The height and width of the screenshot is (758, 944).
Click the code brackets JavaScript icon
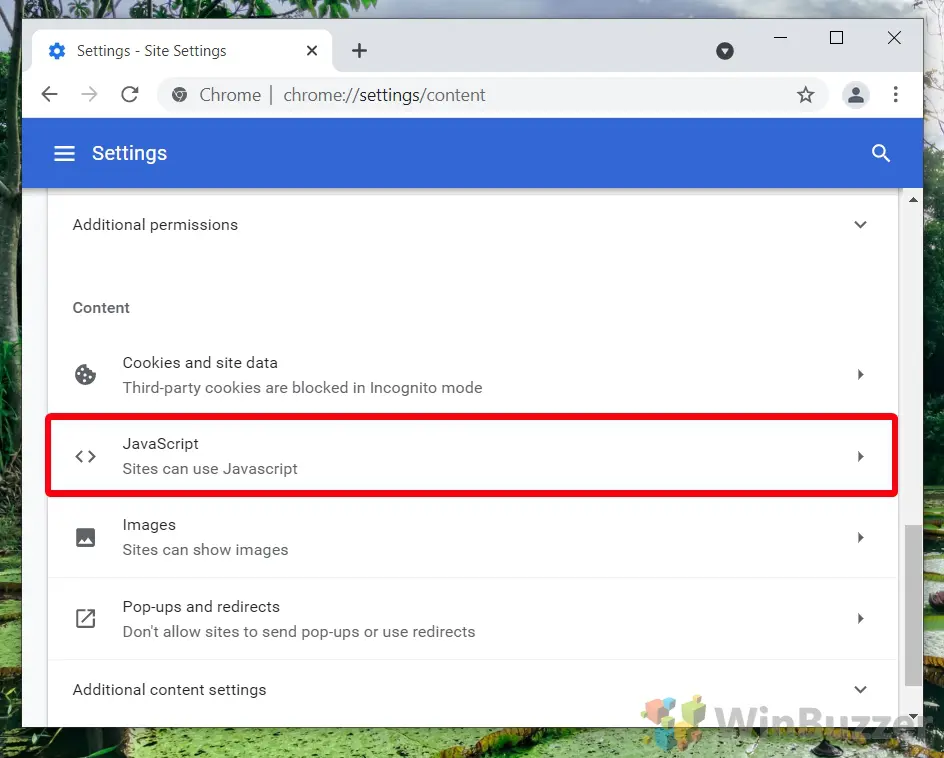tap(86, 456)
